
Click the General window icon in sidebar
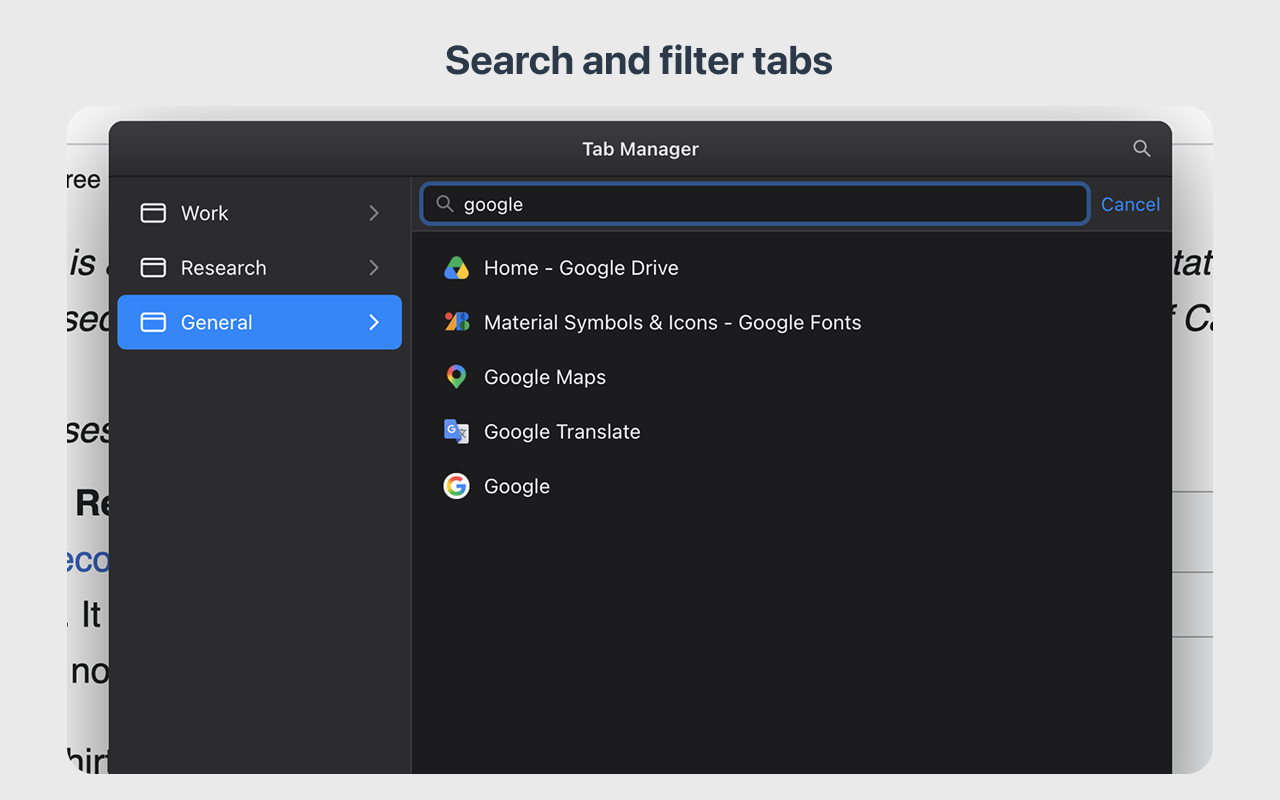pos(153,322)
